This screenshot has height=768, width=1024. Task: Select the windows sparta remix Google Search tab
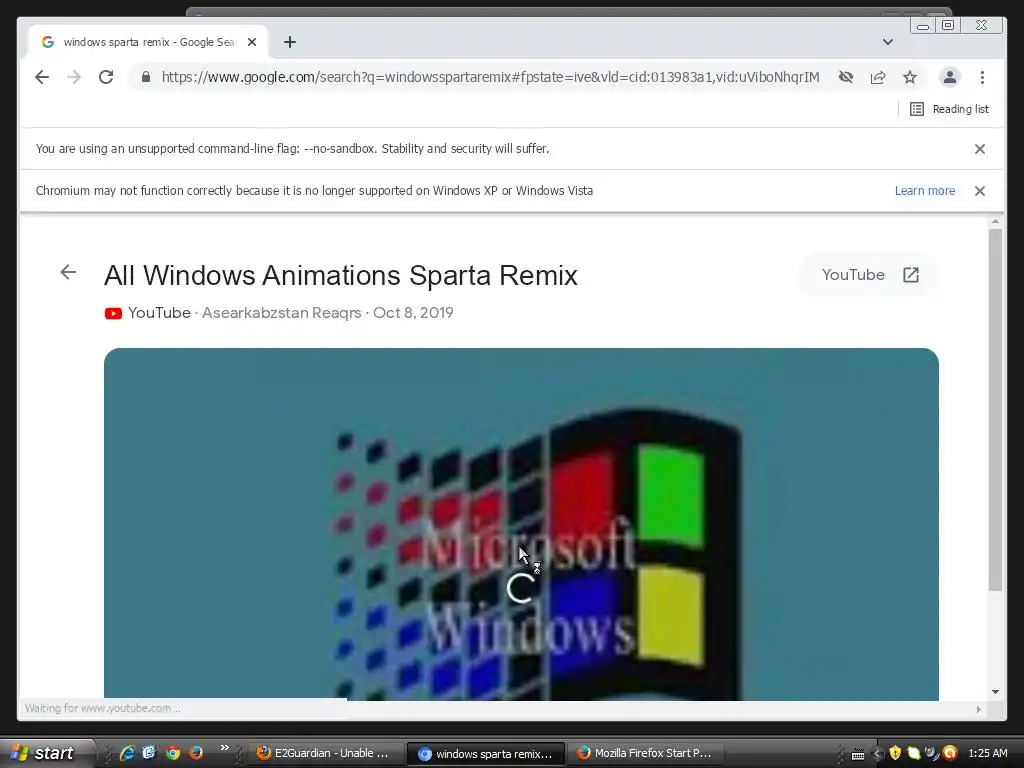[x=148, y=42]
